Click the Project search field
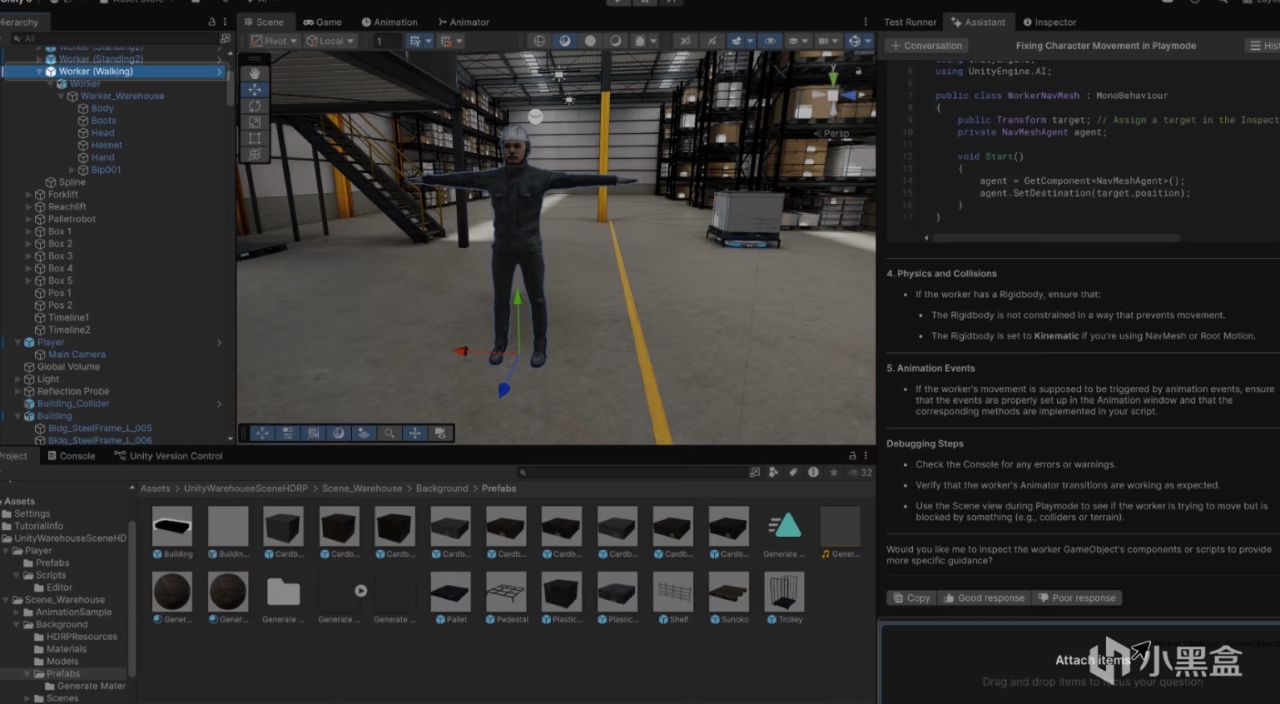 click(x=630, y=472)
